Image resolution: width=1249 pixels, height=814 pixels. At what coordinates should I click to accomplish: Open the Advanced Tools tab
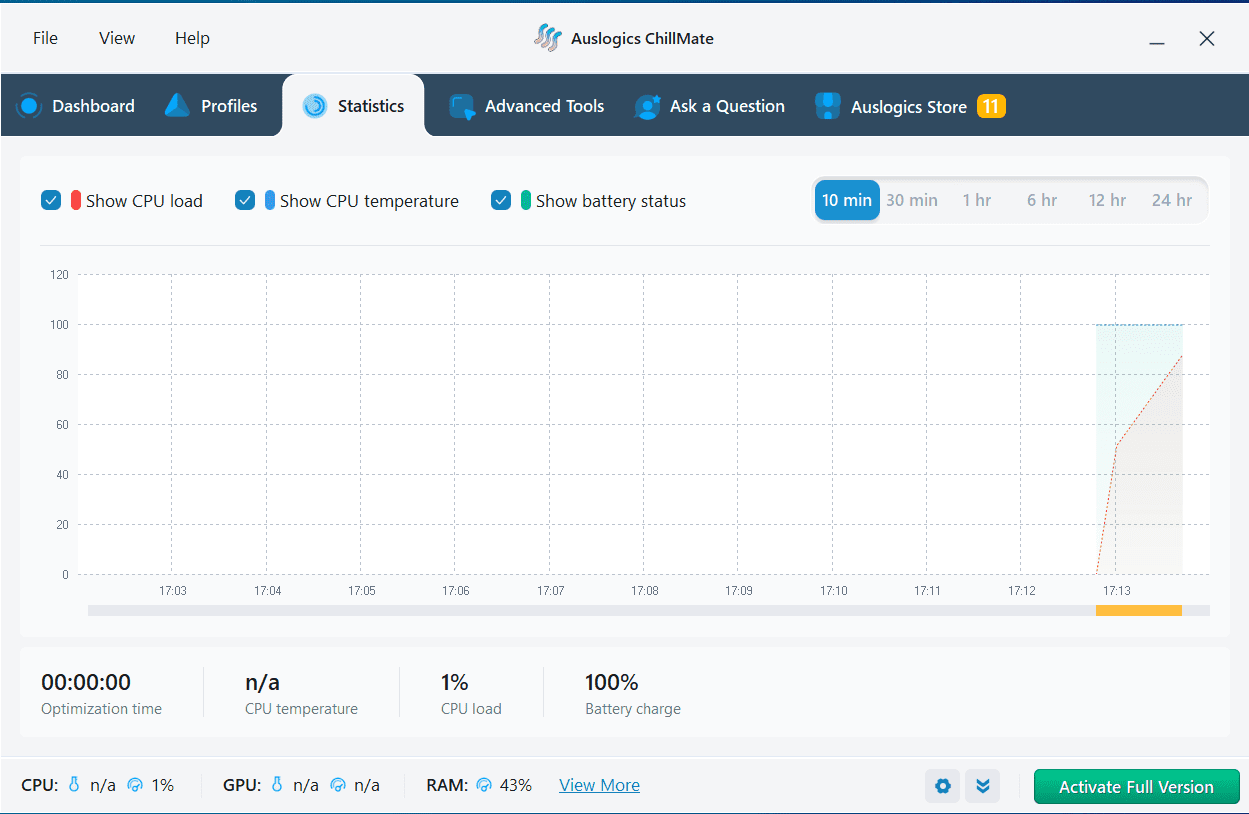pyautogui.click(x=527, y=106)
